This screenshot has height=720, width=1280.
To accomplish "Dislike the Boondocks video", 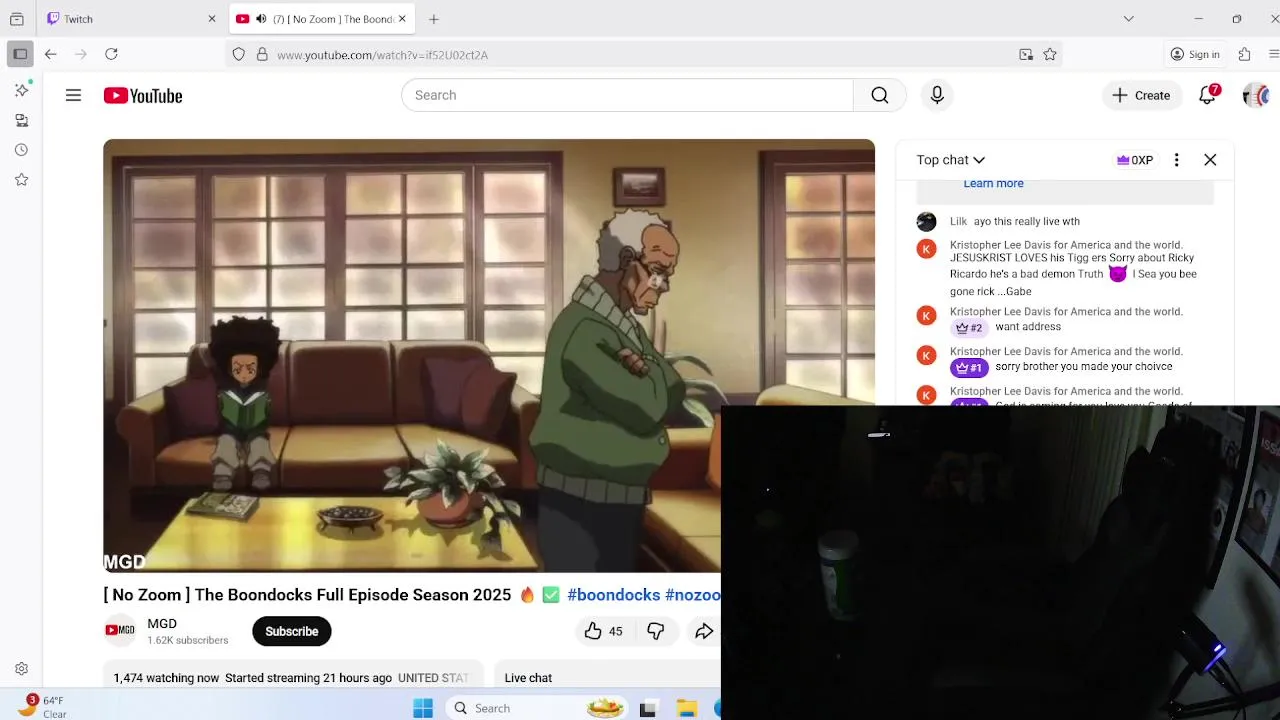I will tap(656, 631).
